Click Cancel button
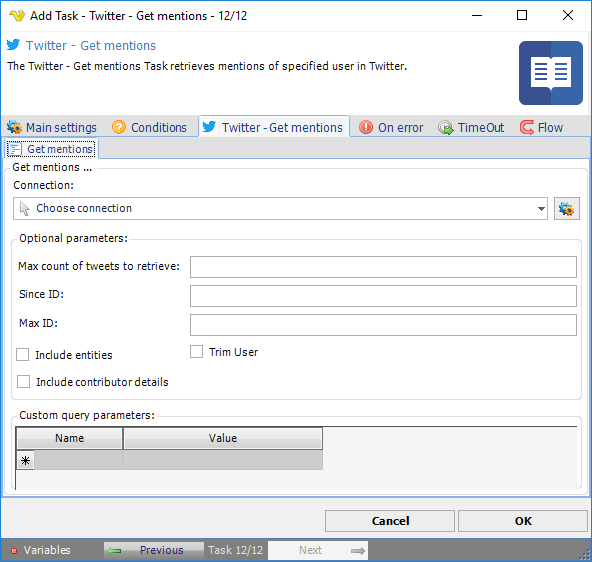 click(390, 521)
